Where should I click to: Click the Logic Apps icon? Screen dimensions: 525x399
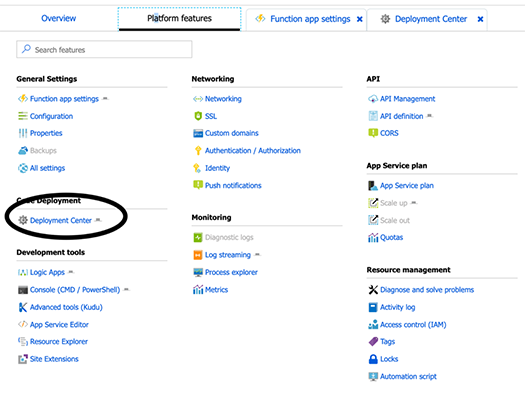[x=23, y=272]
